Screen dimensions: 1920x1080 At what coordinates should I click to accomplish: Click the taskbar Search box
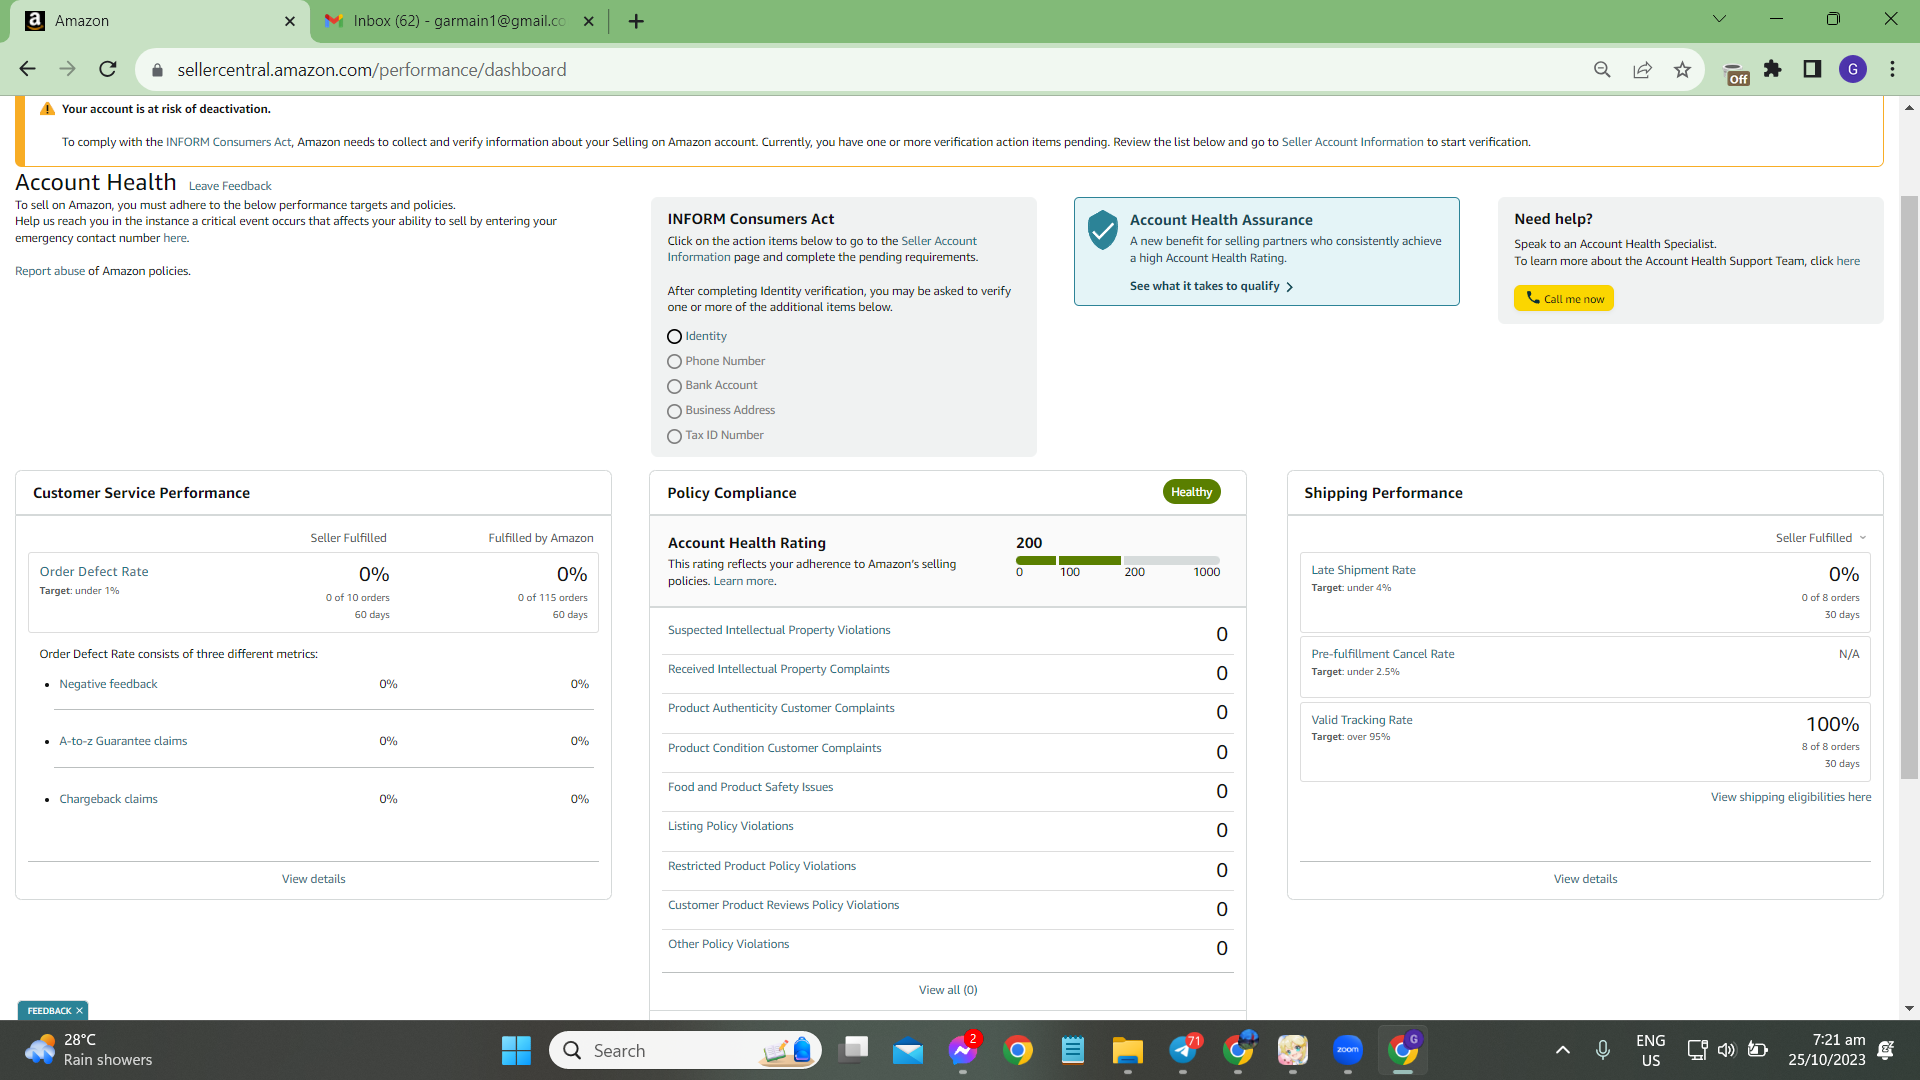click(x=685, y=1050)
